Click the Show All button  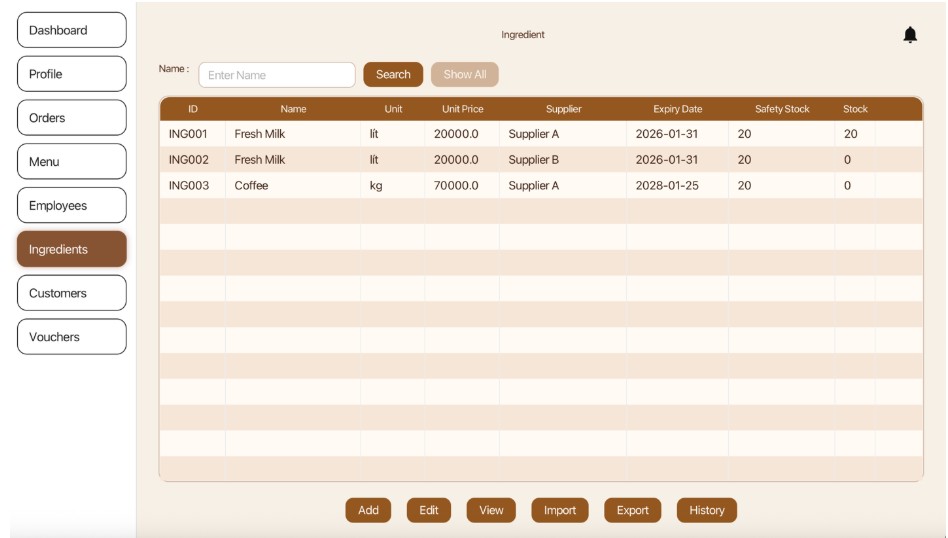464,75
